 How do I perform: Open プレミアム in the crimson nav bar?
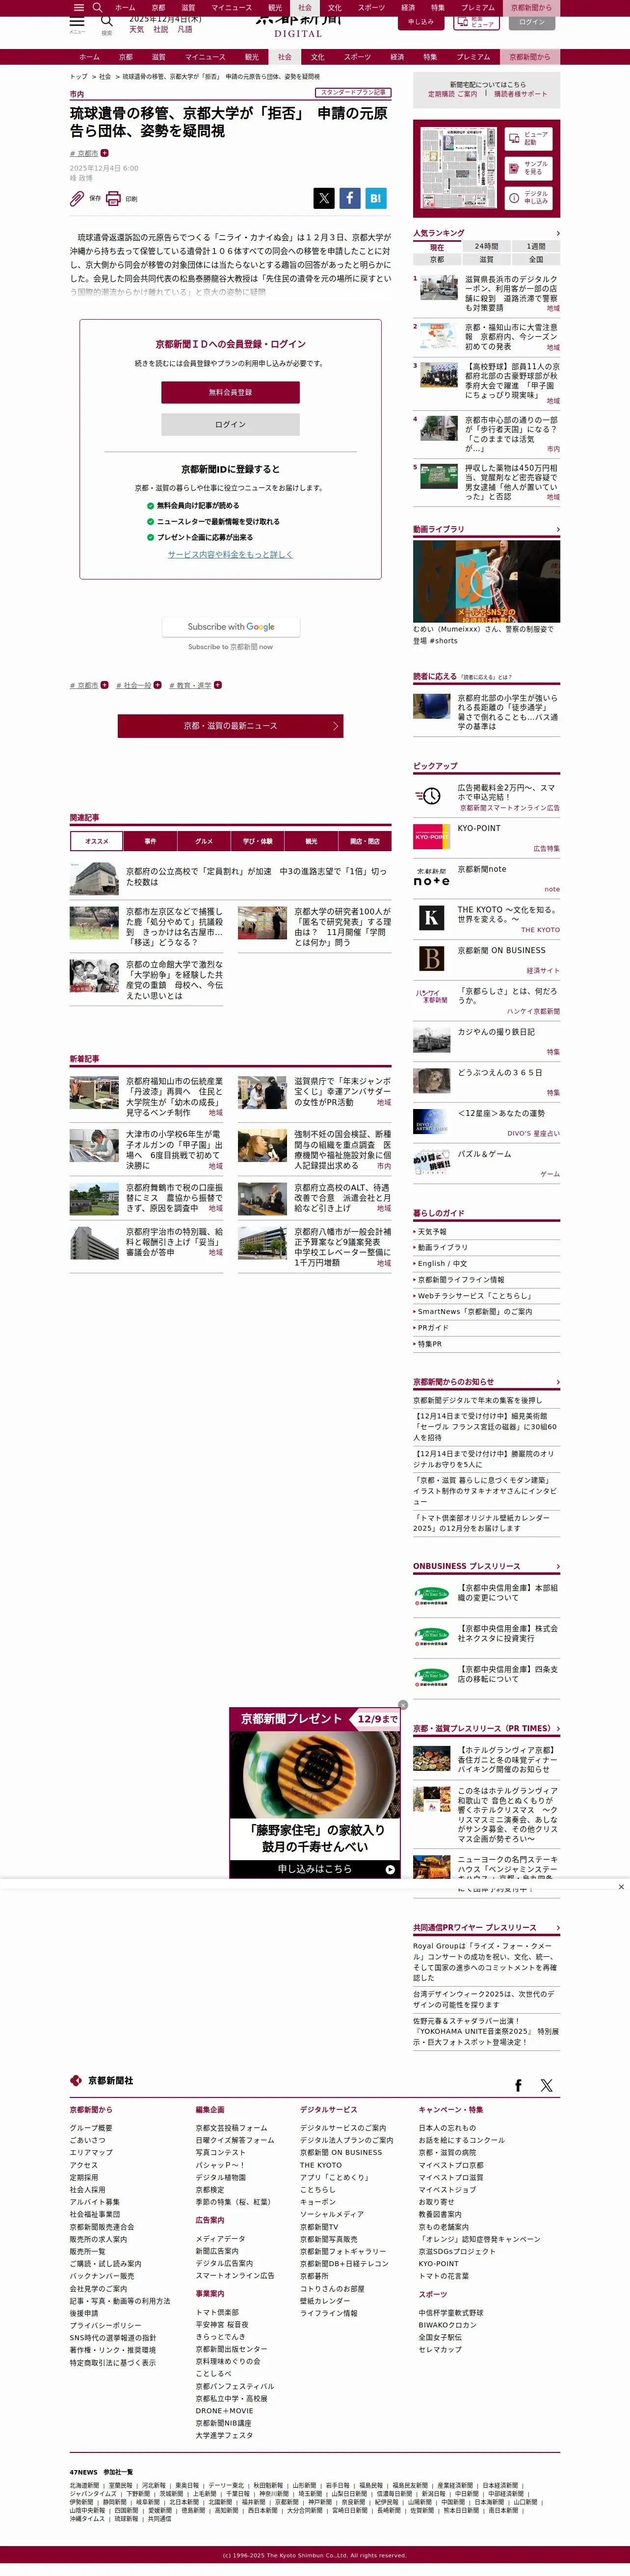tap(473, 57)
